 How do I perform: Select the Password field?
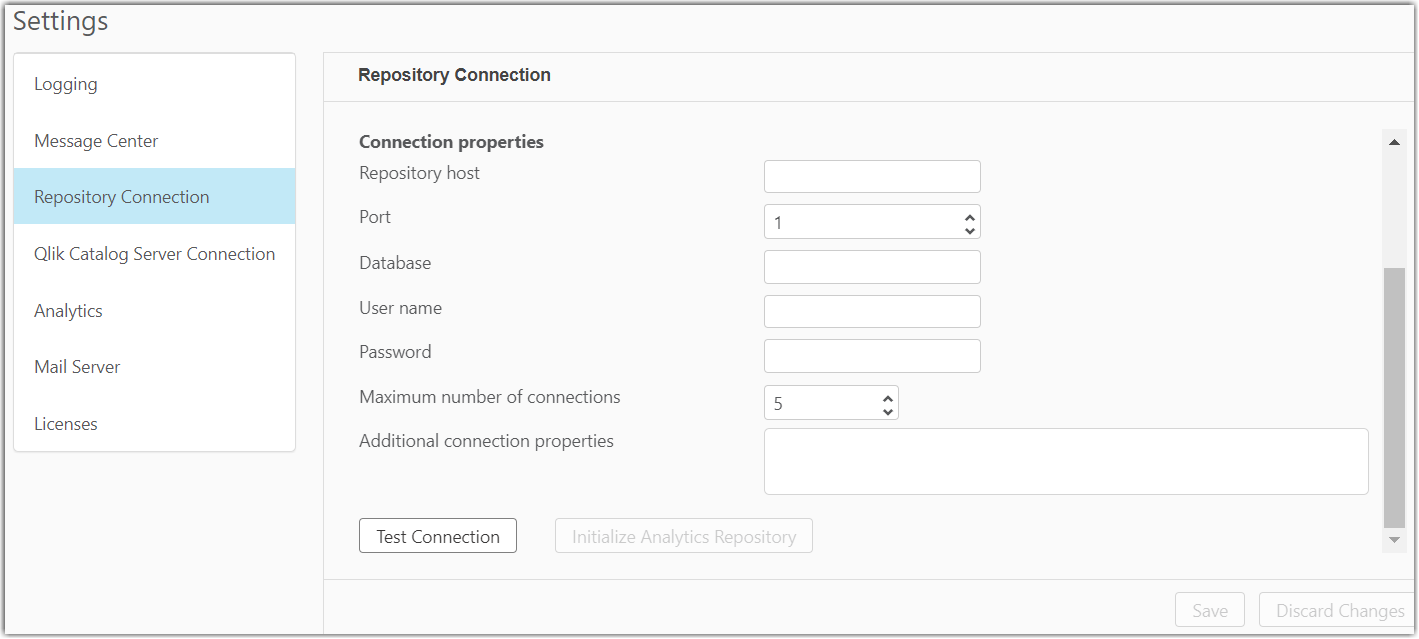click(x=871, y=356)
